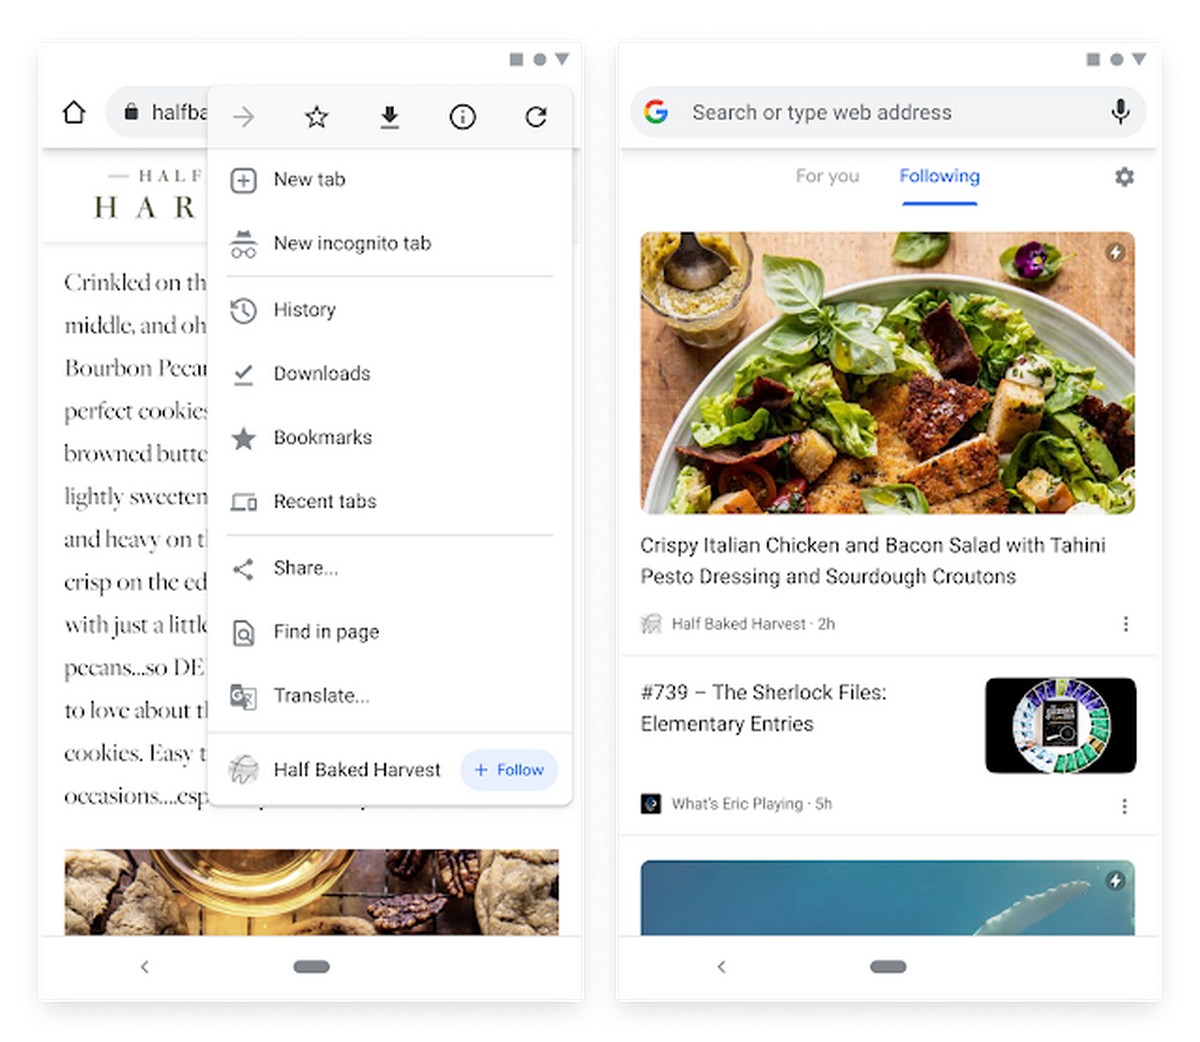Follow Half Baked Harvest
Image resolution: width=1200 pixels, height=1042 pixels.
(x=509, y=770)
